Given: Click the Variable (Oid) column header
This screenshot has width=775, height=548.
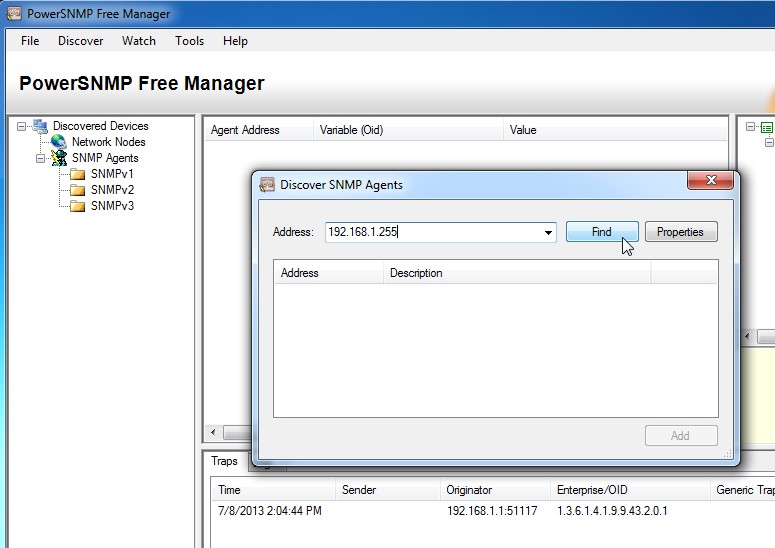Looking at the screenshot, I should tap(408, 130).
